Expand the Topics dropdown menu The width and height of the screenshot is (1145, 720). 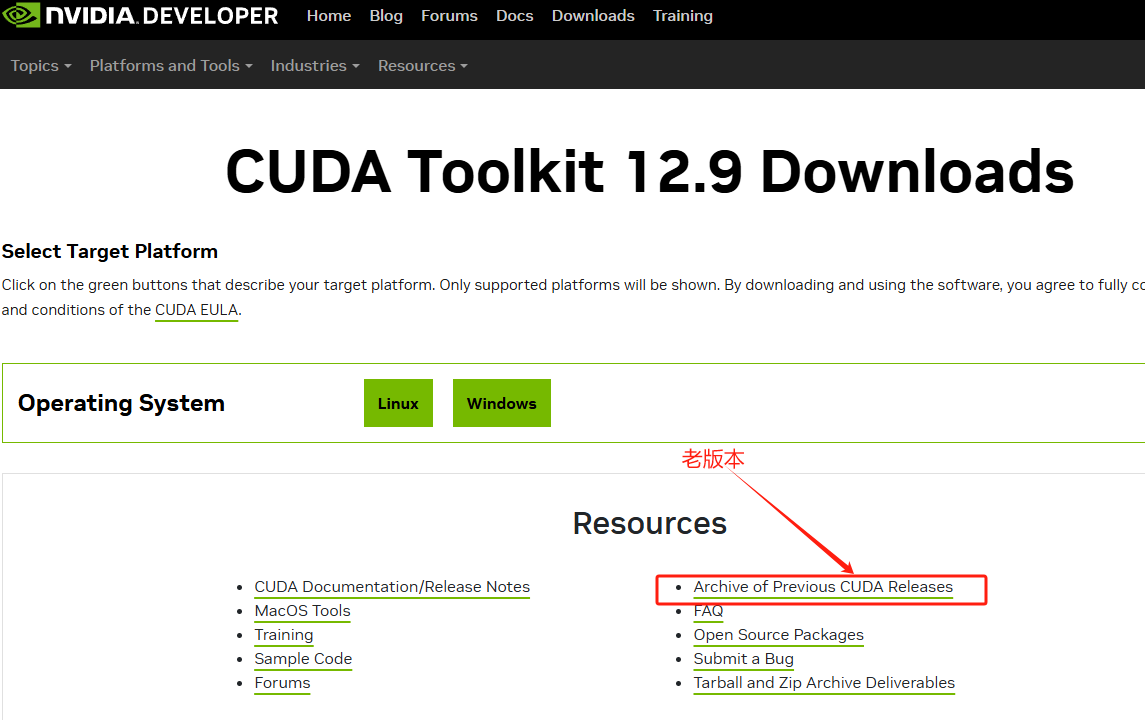tap(41, 66)
